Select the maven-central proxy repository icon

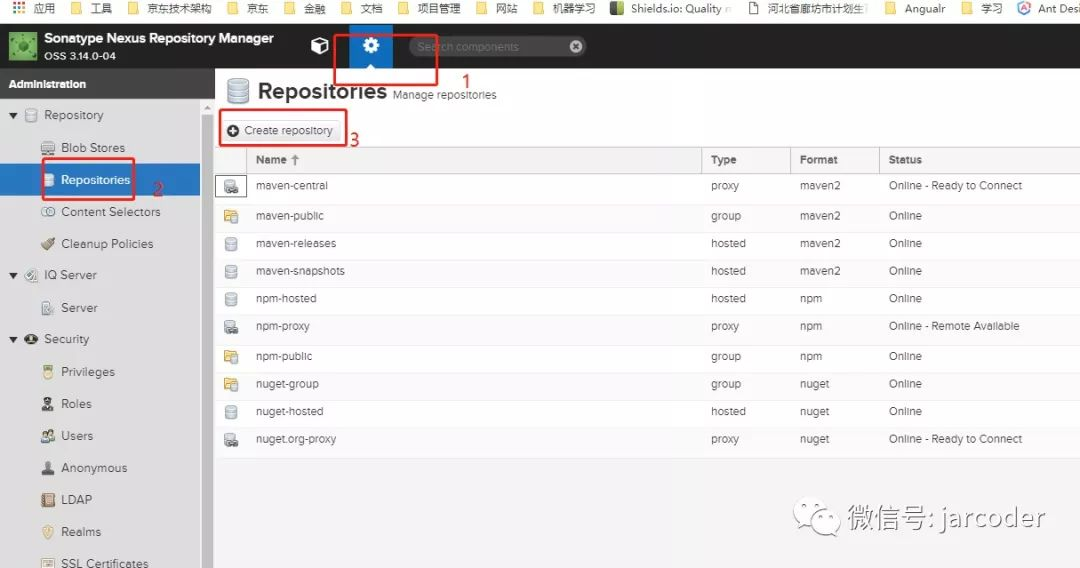(x=231, y=186)
